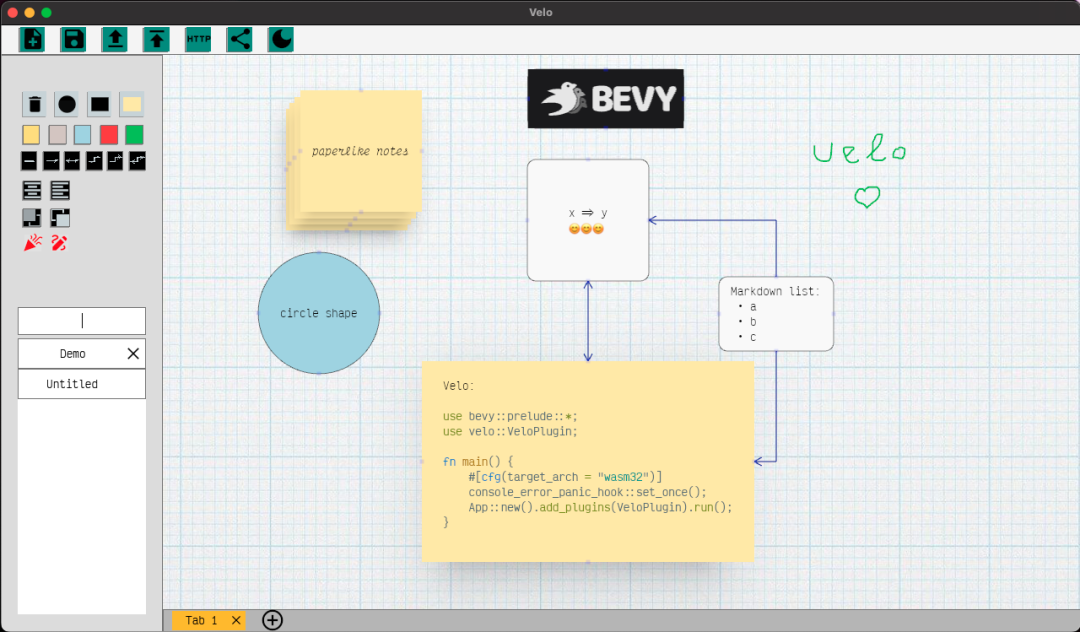Click the share icon in the toolbar

click(x=238, y=39)
